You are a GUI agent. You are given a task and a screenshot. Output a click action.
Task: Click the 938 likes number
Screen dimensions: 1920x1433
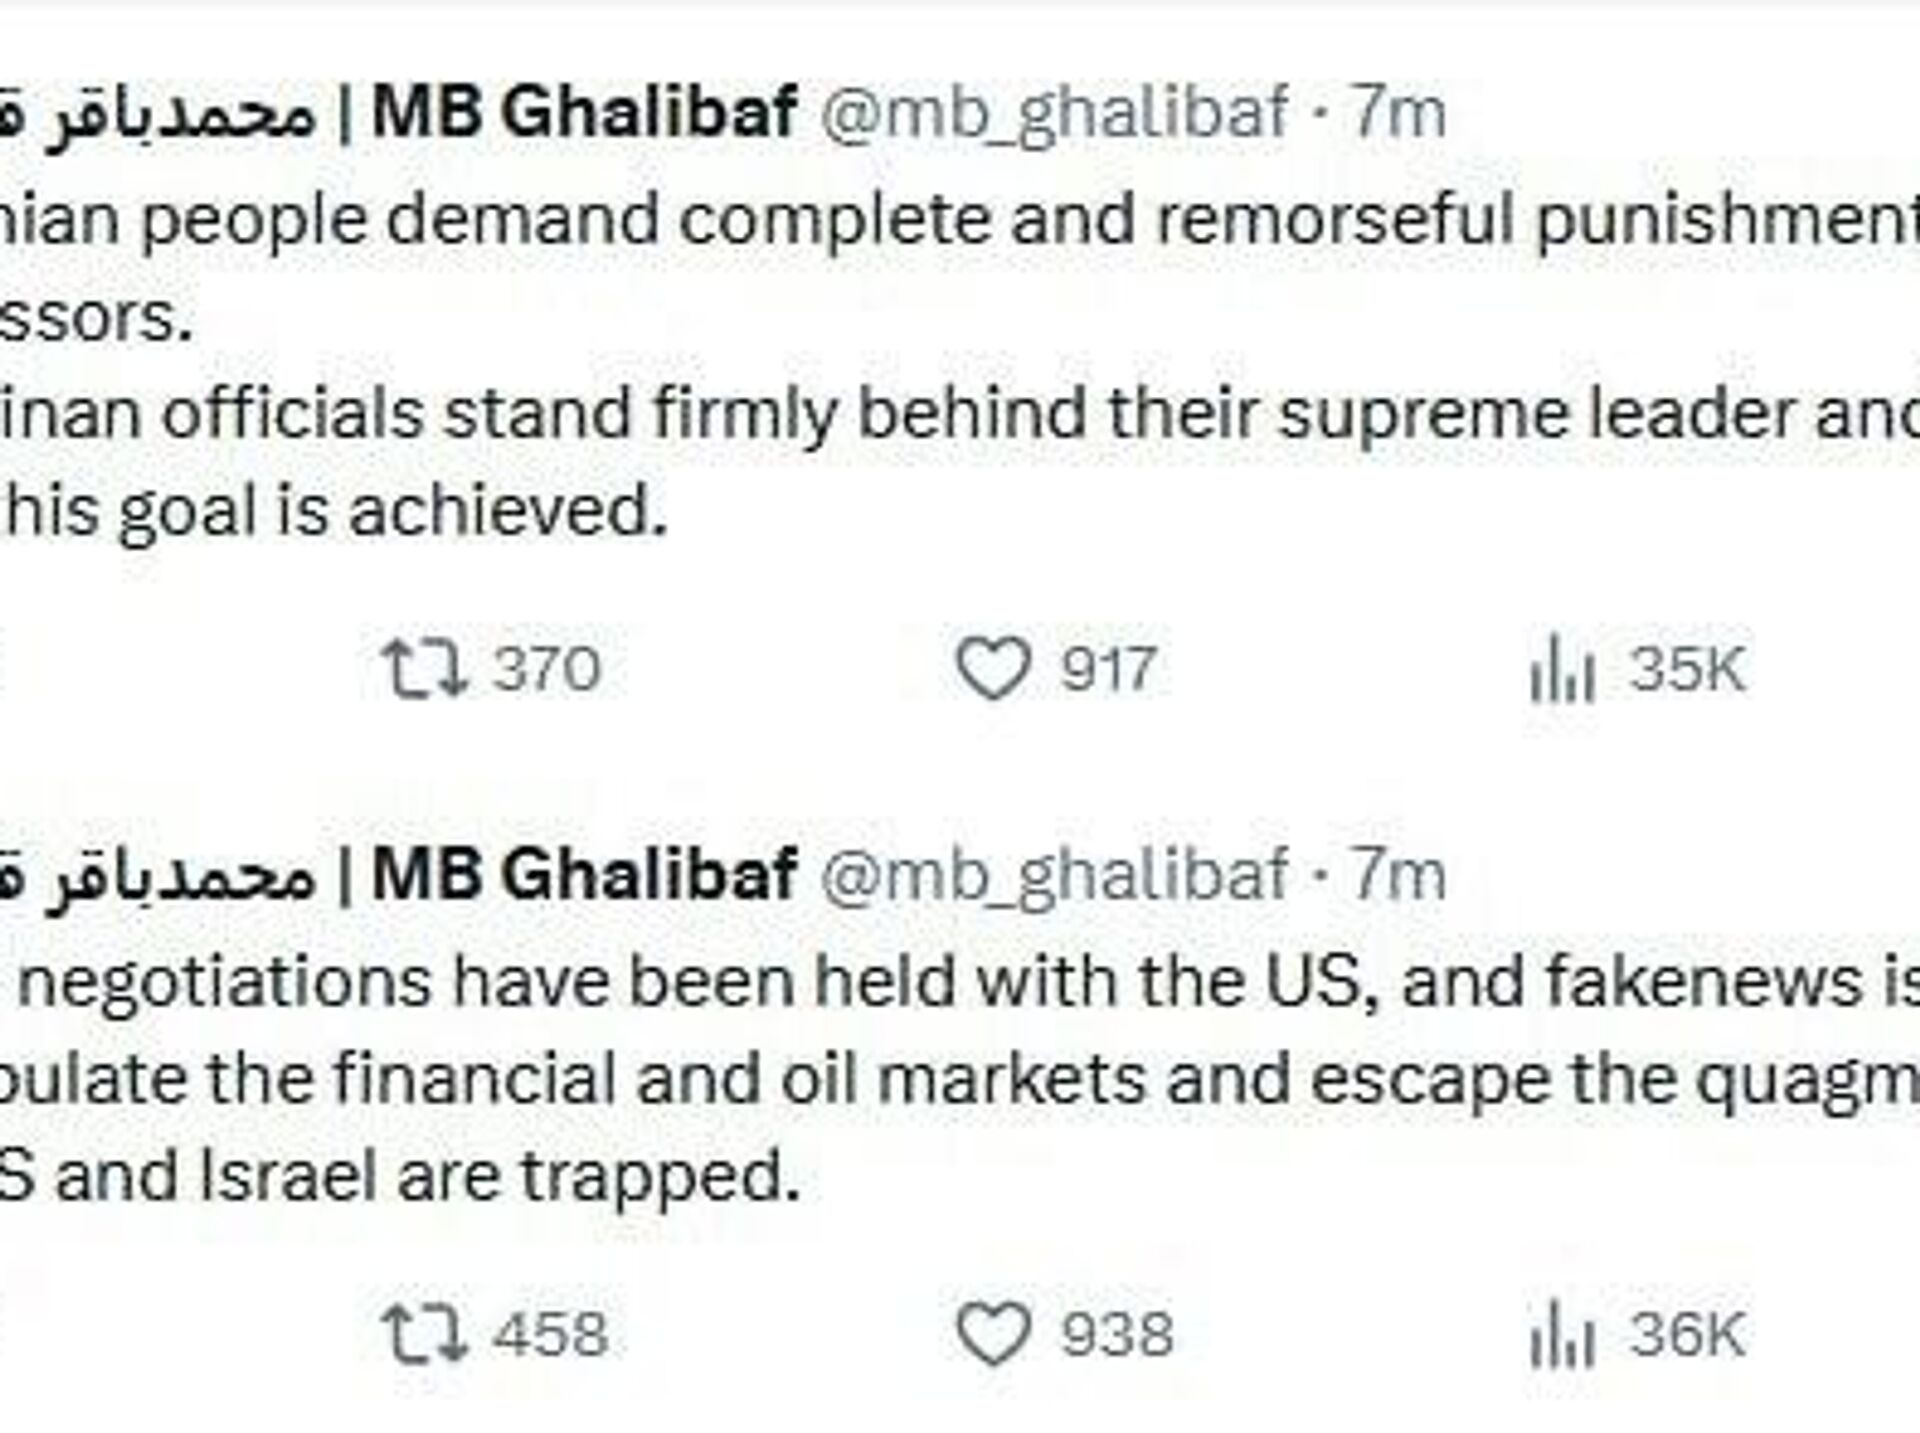pos(1116,1334)
